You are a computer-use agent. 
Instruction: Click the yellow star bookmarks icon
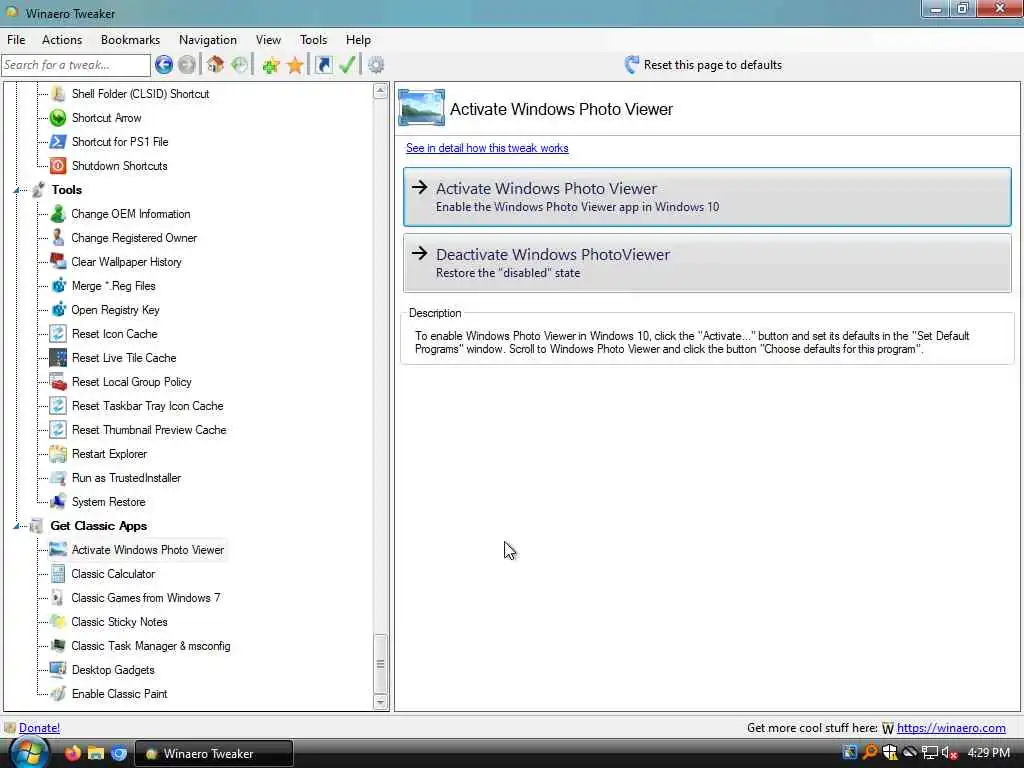[x=295, y=65]
